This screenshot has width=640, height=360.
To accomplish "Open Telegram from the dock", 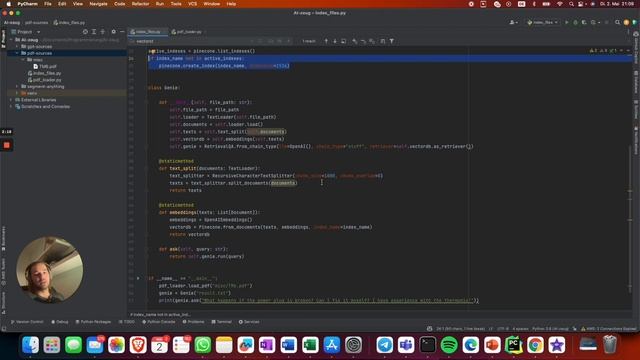I will [x=384, y=345].
